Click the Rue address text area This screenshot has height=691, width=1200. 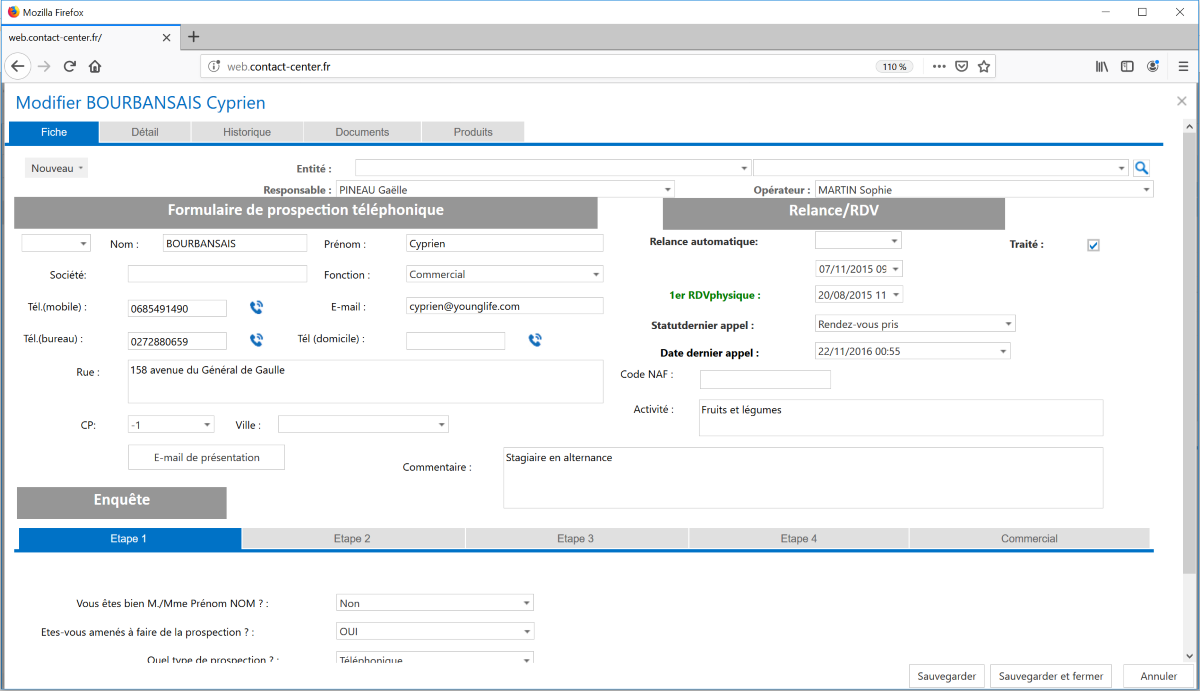click(x=366, y=381)
